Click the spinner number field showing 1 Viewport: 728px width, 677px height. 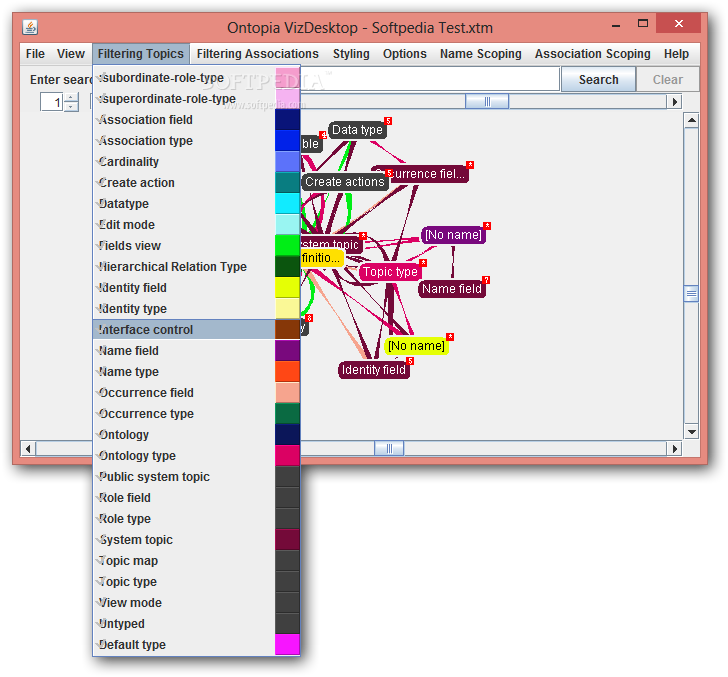[52, 102]
